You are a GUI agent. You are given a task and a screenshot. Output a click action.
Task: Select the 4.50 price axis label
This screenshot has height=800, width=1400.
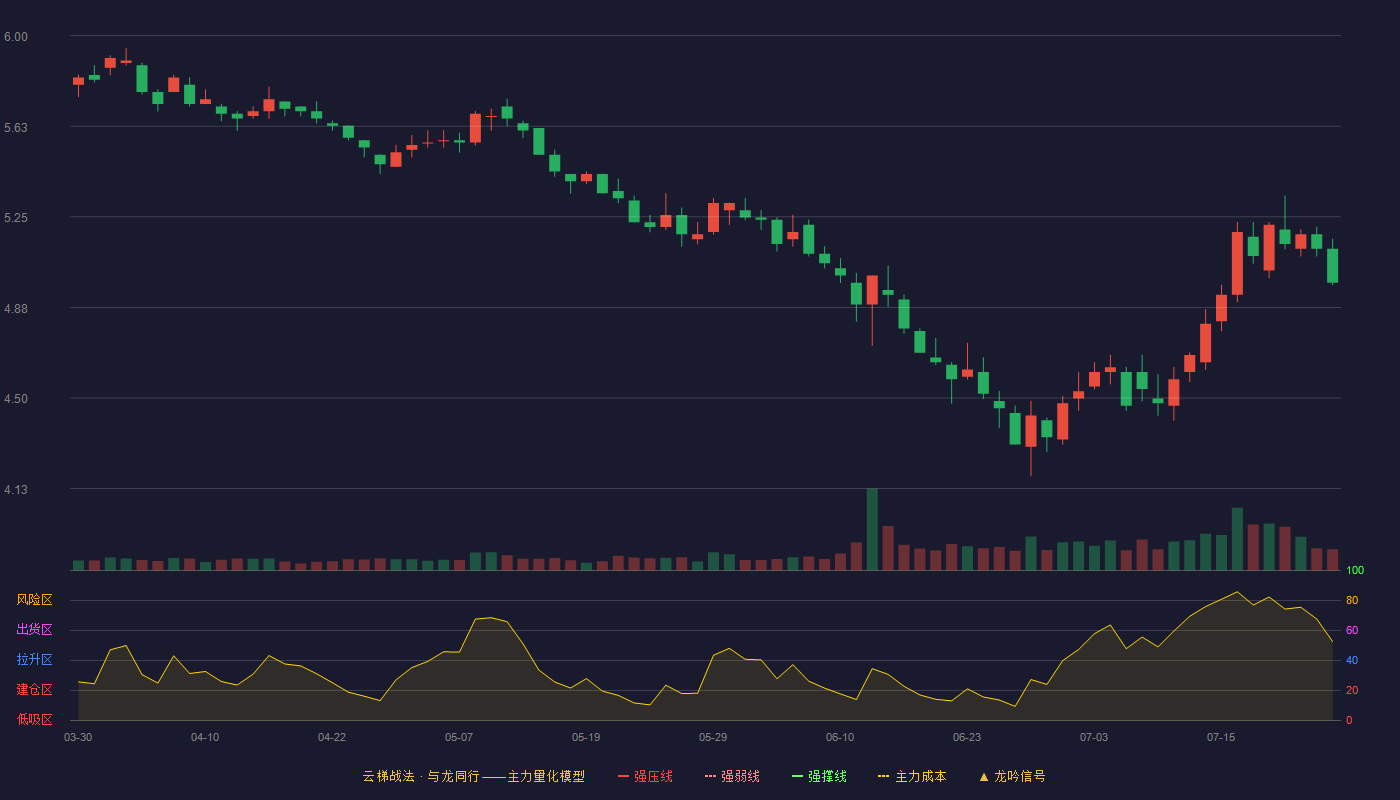coord(16,399)
